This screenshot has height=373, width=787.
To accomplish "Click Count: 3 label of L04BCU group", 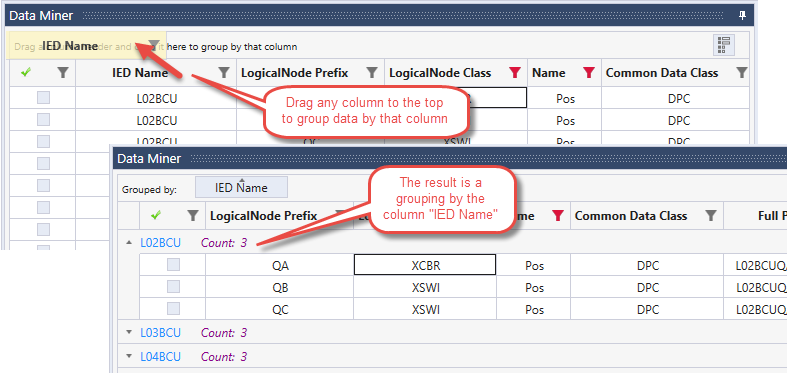I will (224, 356).
